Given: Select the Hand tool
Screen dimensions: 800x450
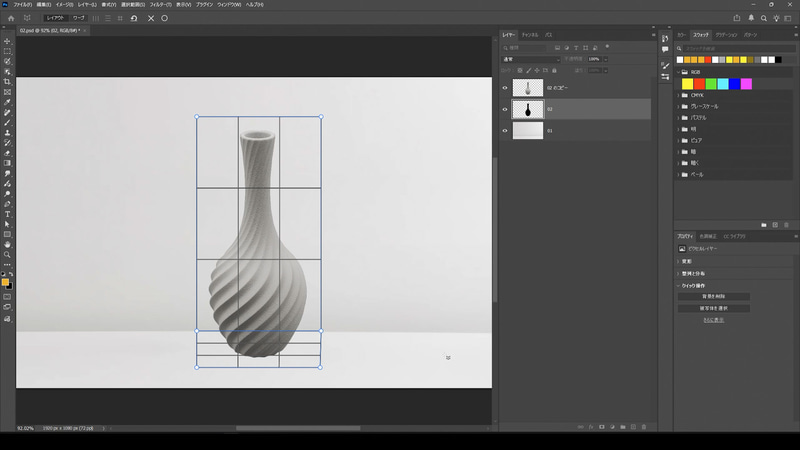Looking at the screenshot, I should (7, 244).
